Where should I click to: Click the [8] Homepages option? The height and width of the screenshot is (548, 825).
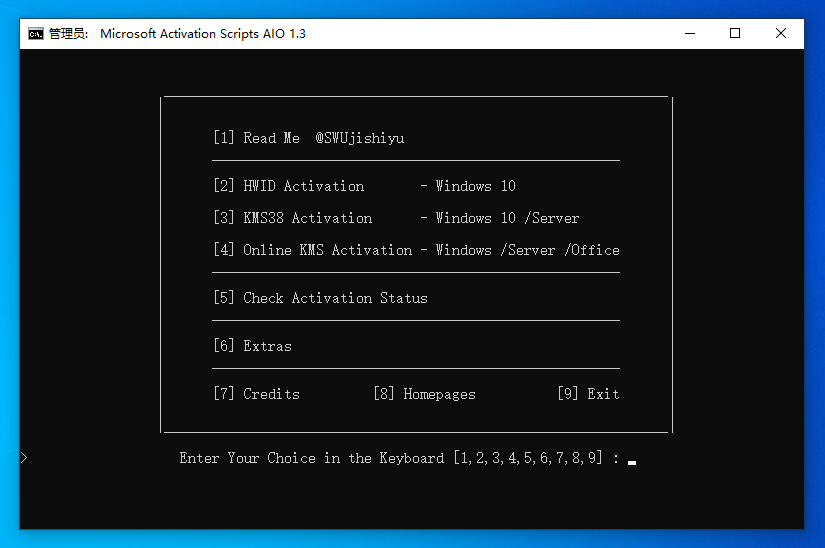(425, 393)
